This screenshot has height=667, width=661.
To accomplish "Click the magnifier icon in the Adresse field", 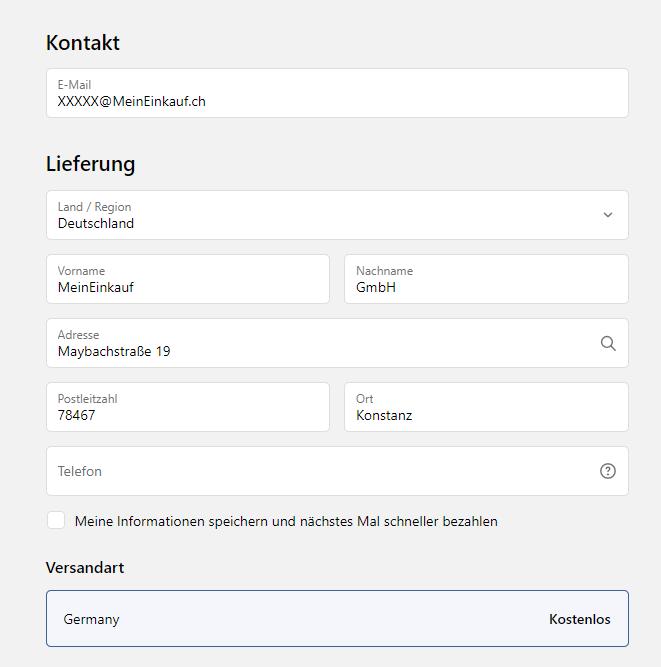I will (608, 343).
